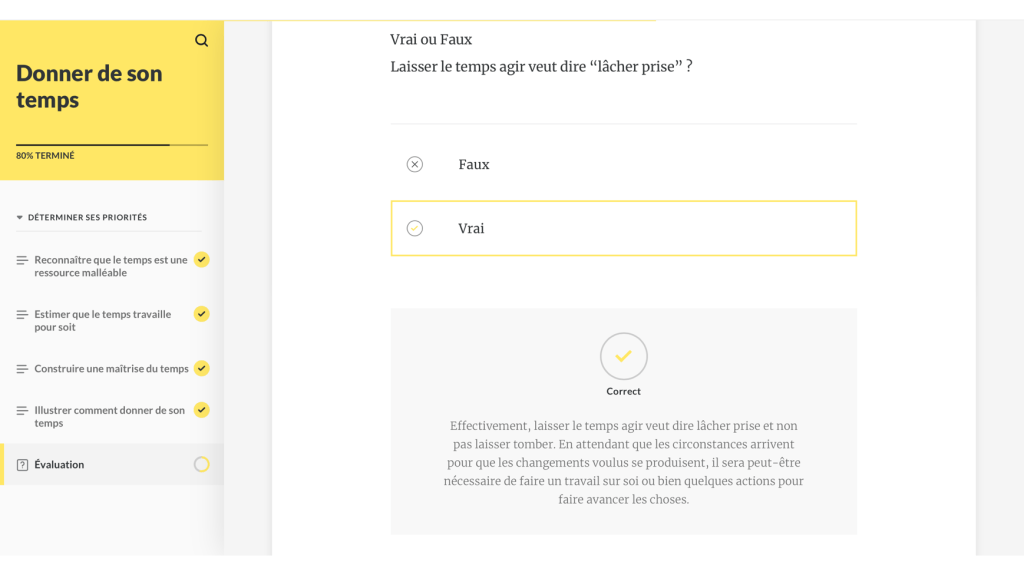Click lines icon beside Estimer que le temps
The image size is (1024, 575).
[x=22, y=314]
